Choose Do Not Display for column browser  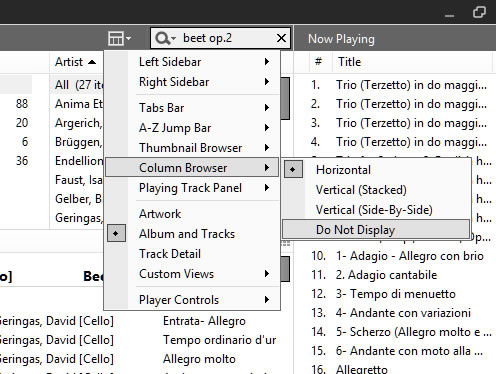[376, 230]
